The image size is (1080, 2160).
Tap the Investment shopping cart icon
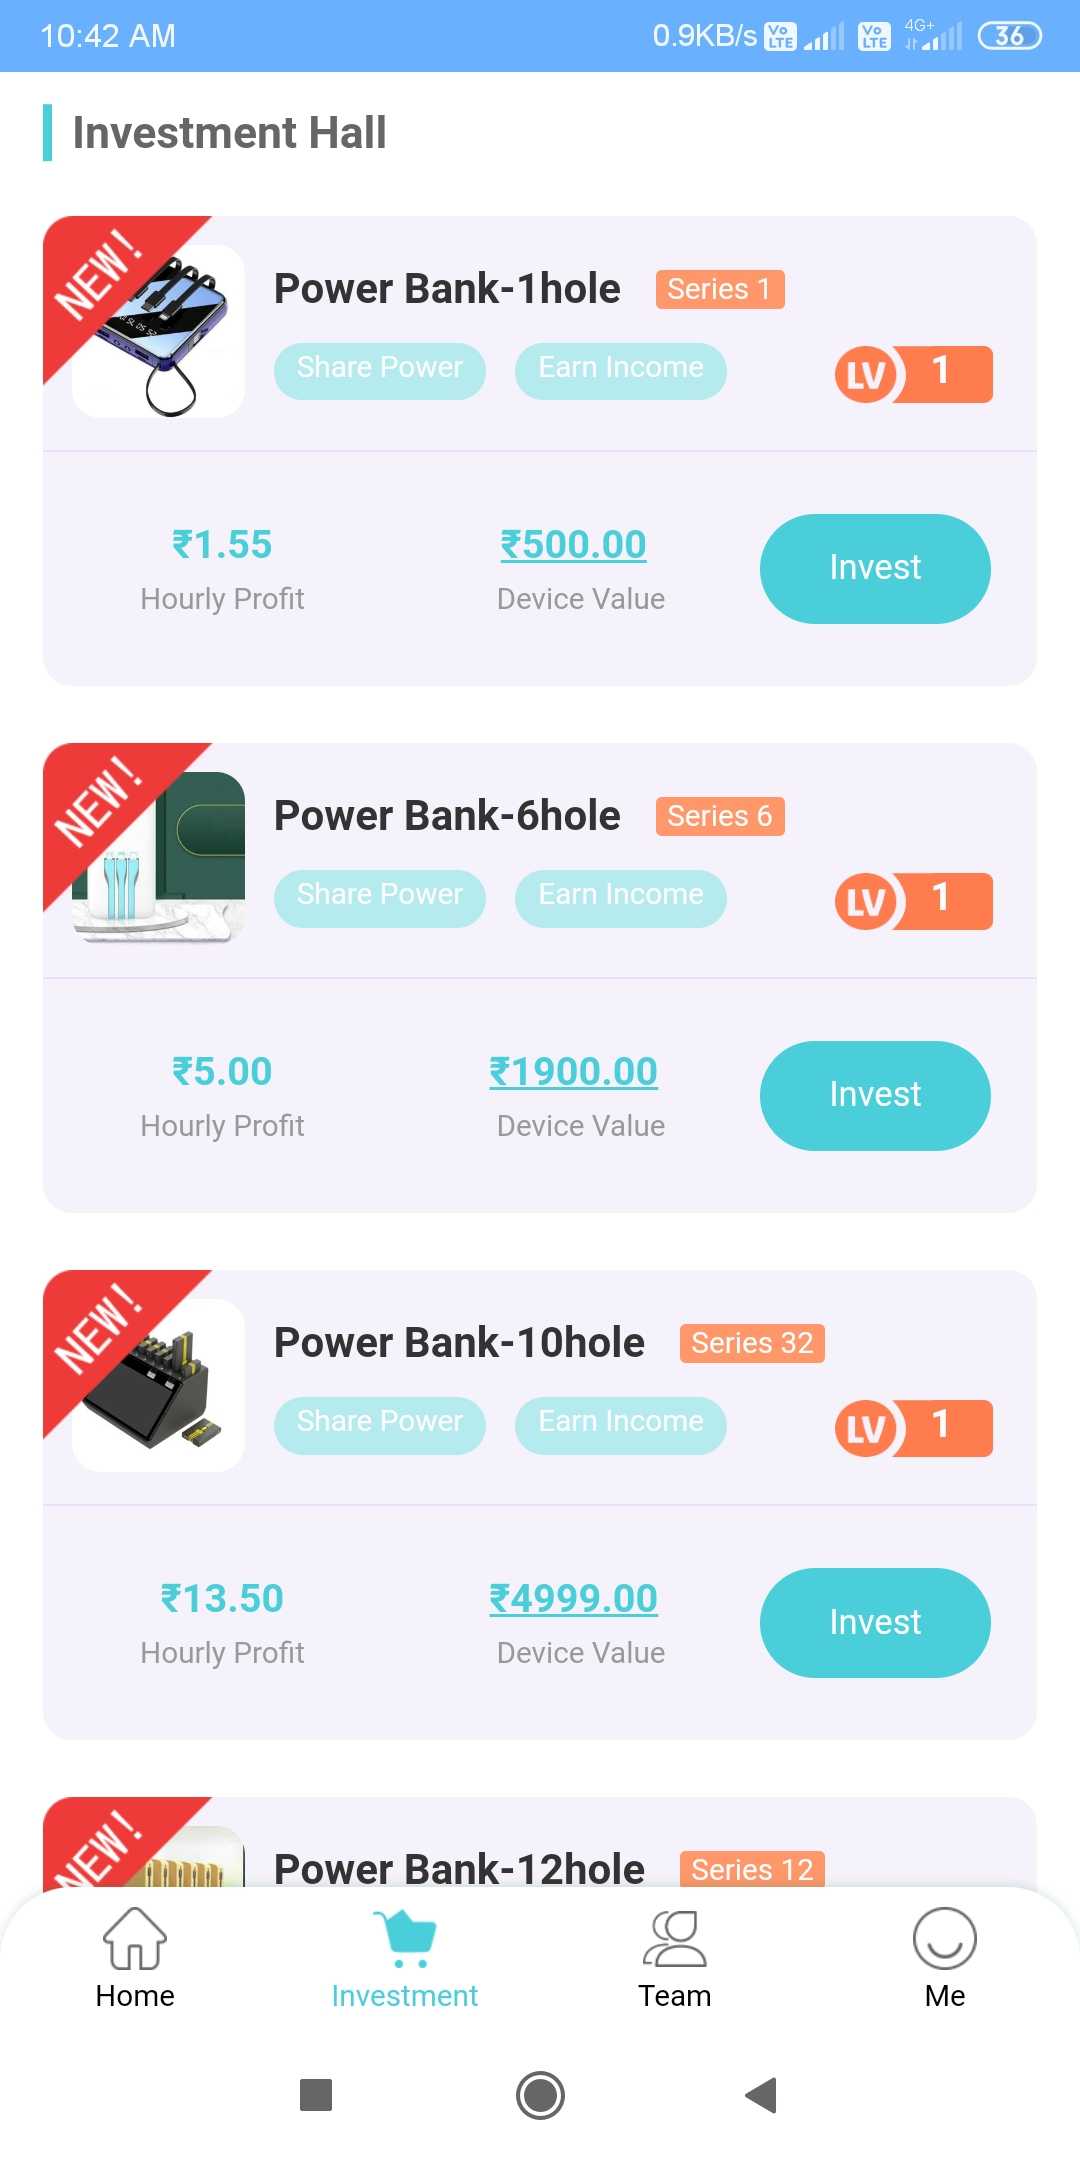click(x=405, y=1939)
